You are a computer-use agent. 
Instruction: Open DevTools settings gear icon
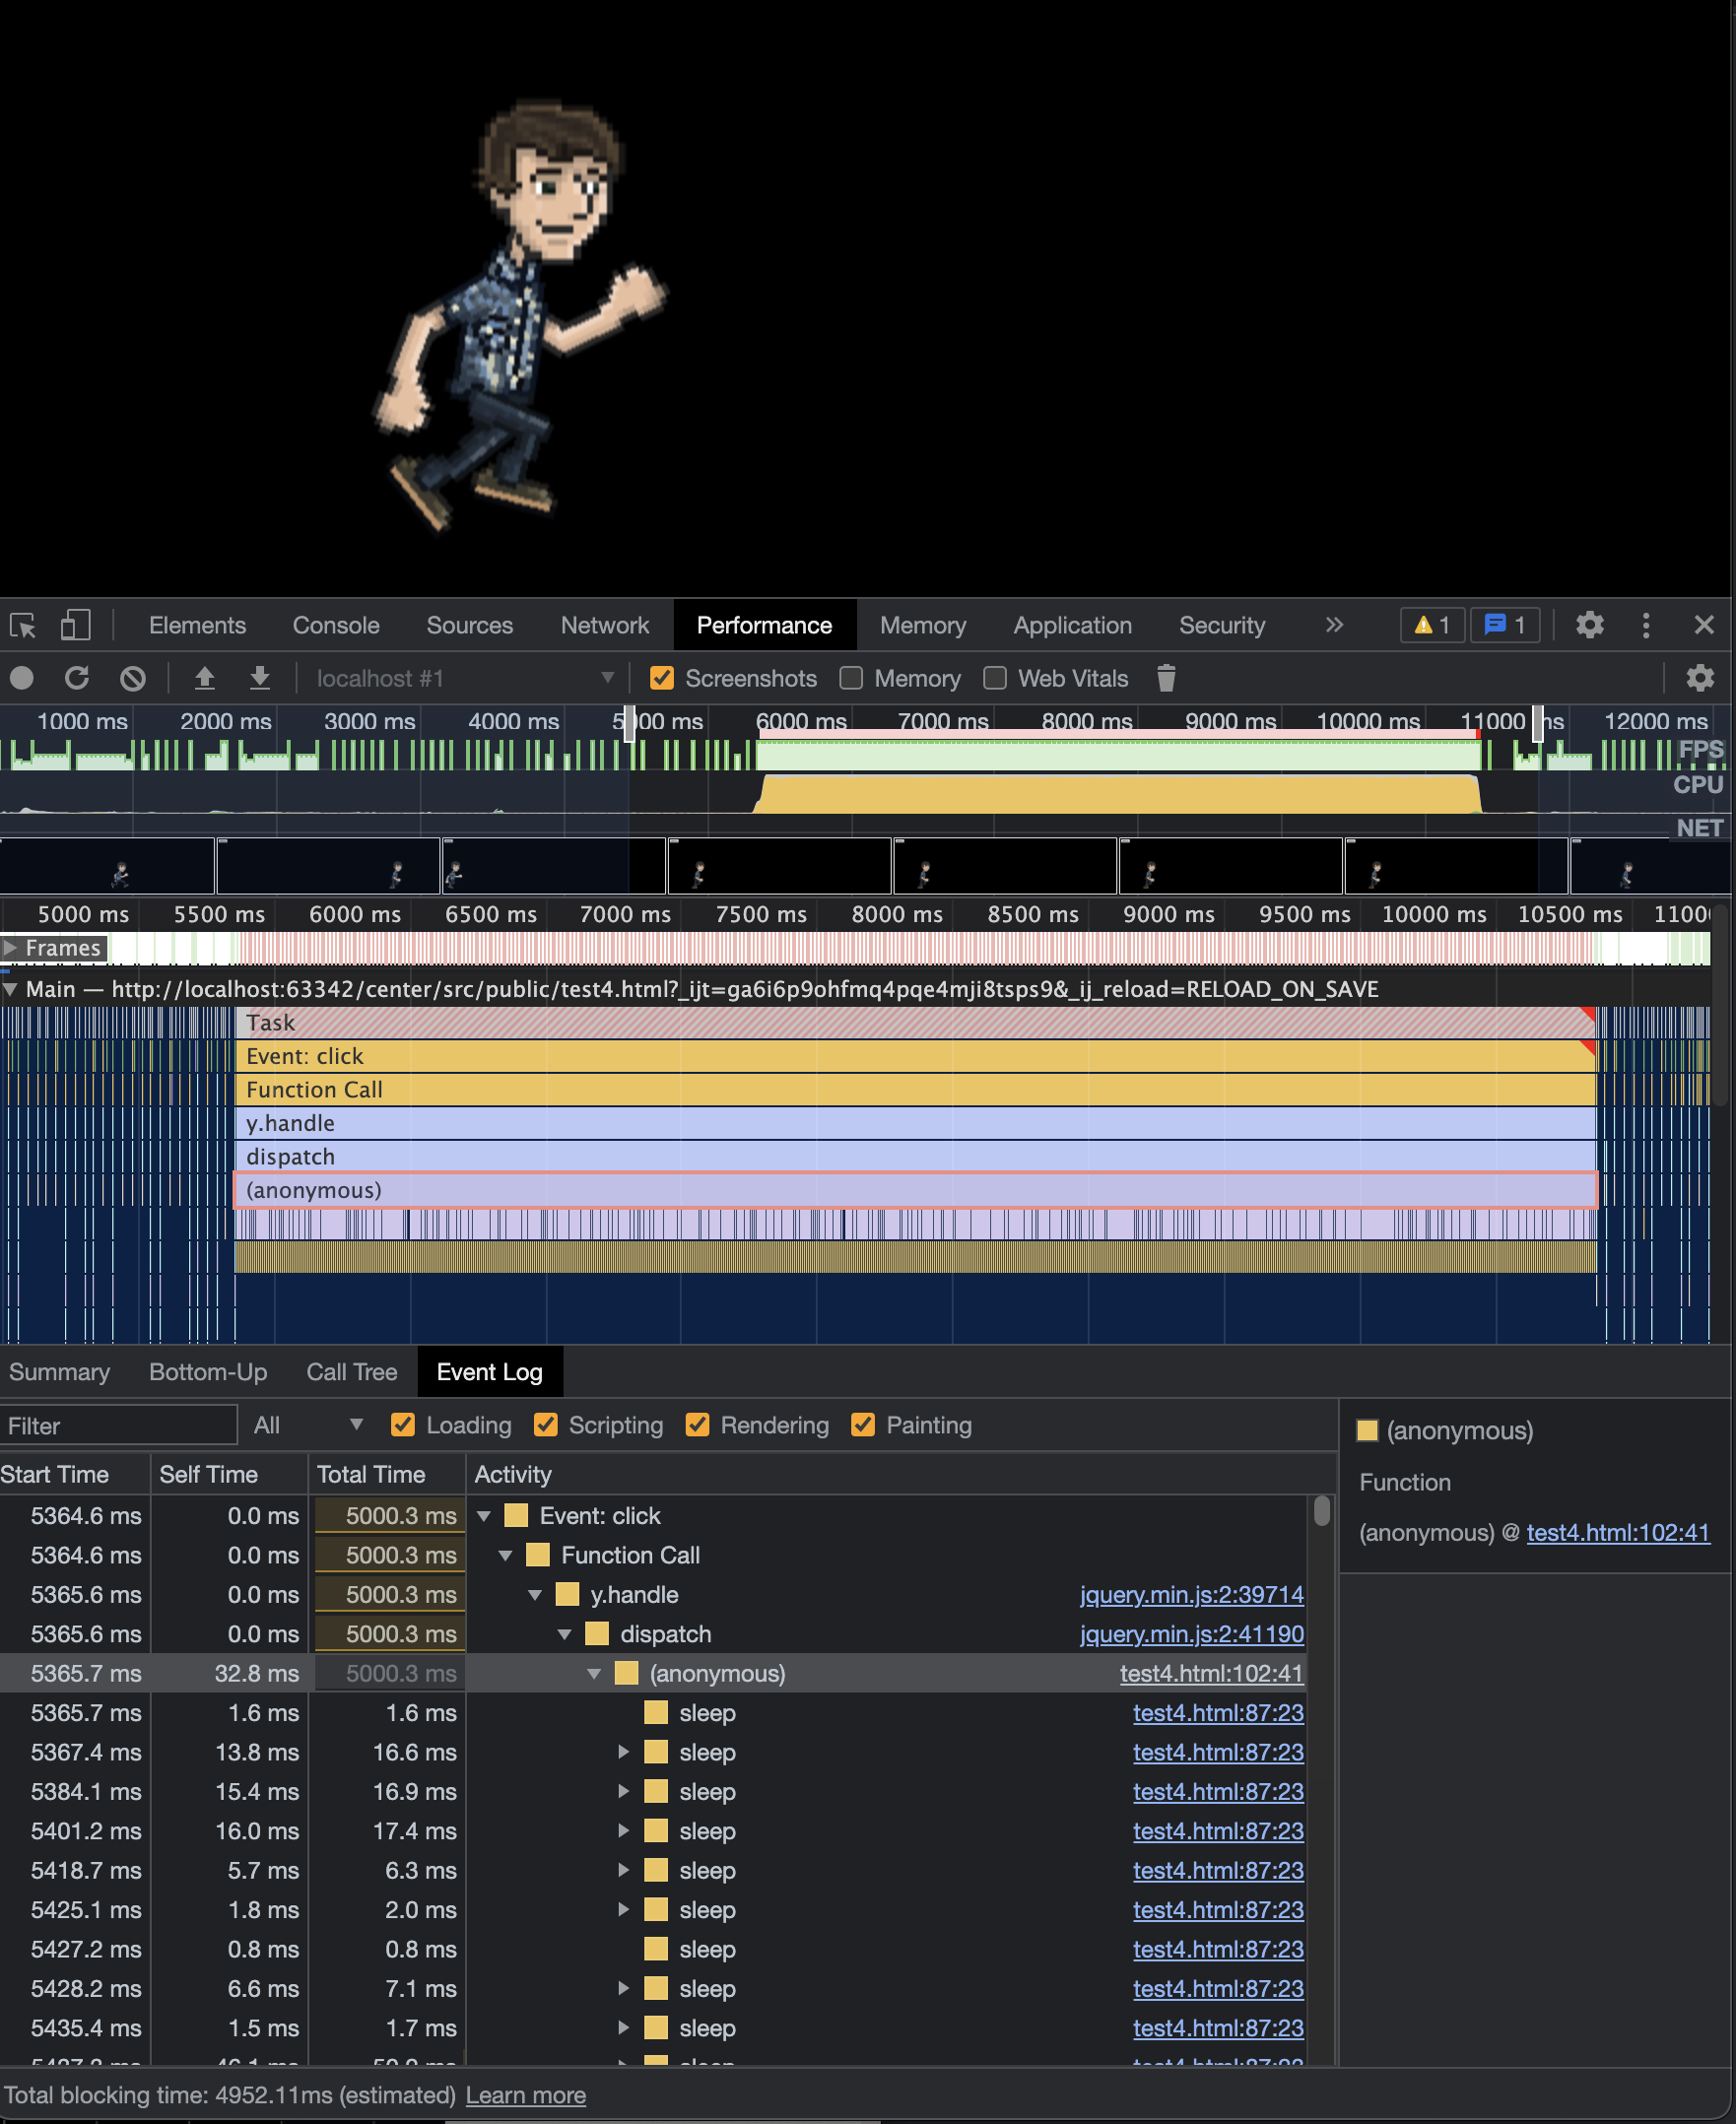click(x=1590, y=625)
